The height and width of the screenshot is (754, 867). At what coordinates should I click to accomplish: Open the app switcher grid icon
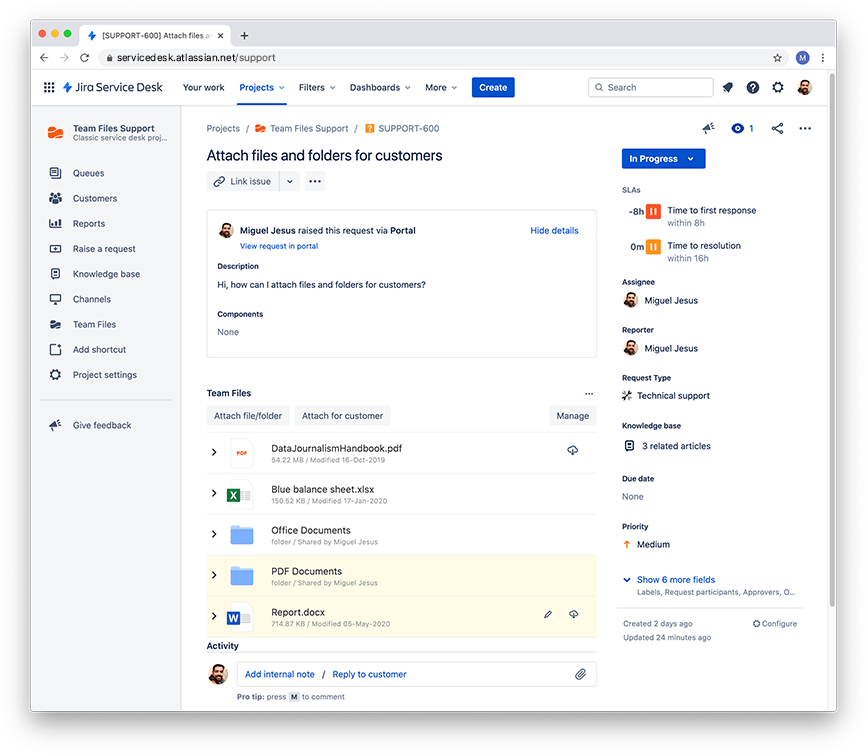49,87
